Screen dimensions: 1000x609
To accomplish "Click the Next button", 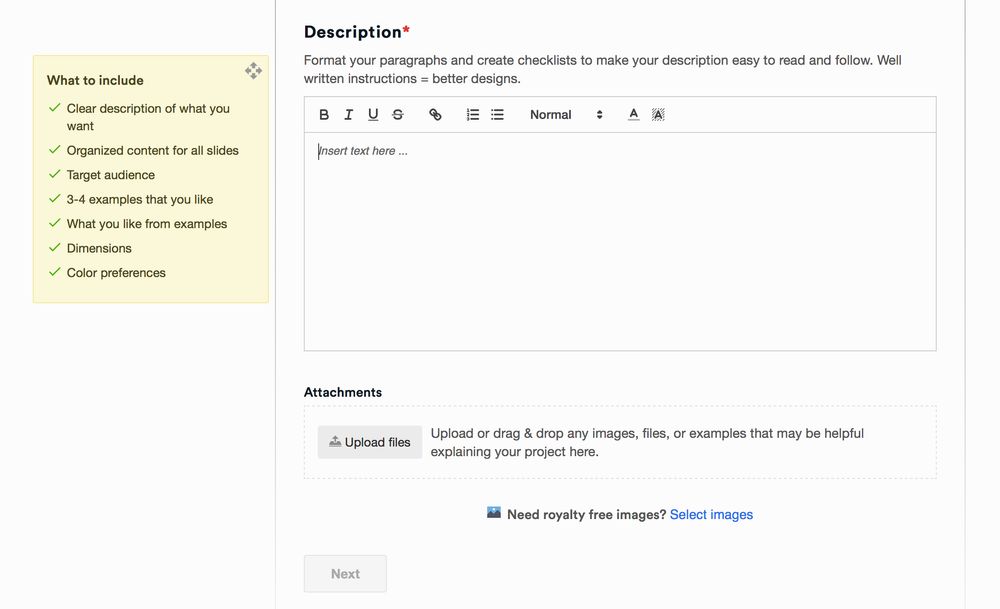I will [x=345, y=574].
